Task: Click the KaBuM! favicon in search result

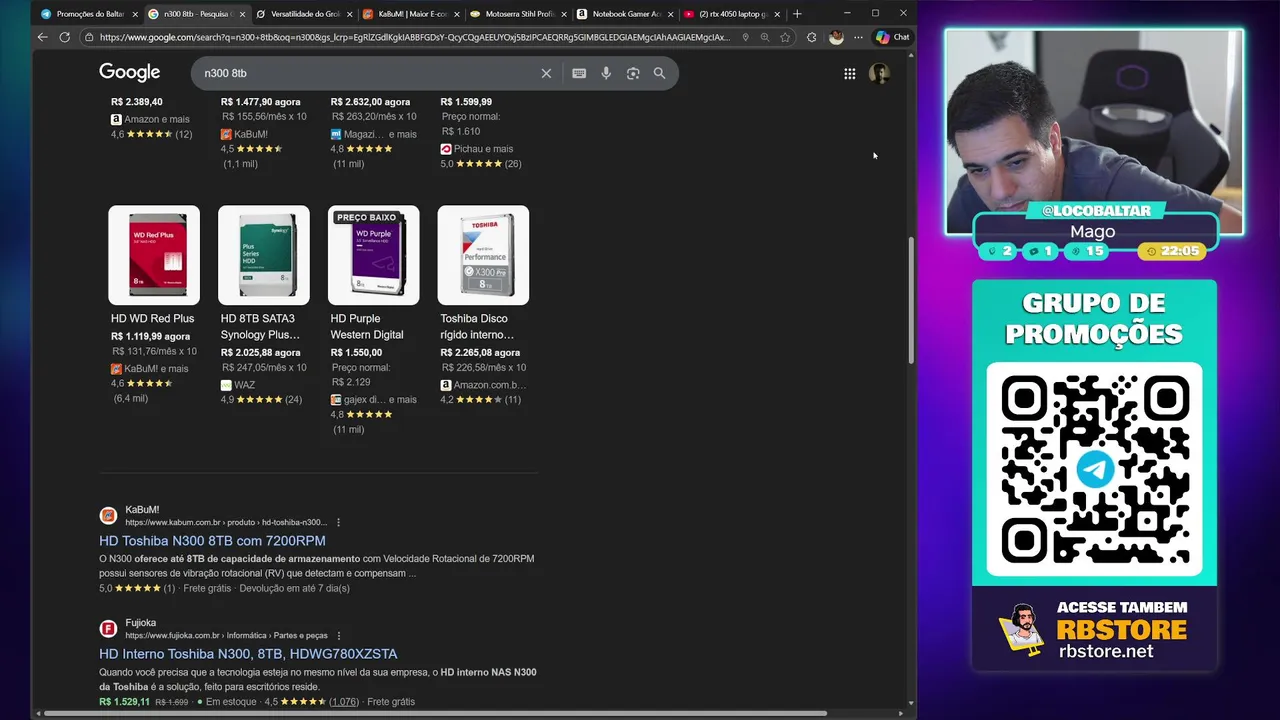Action: tap(108, 515)
